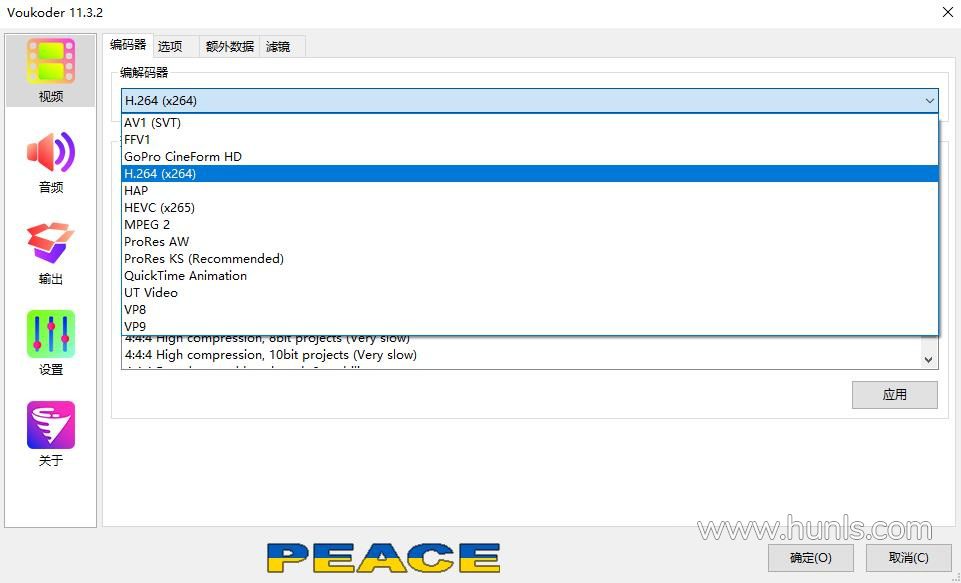Collapse the H.264 (x264) codec combo box
Image resolution: width=961 pixels, height=583 pixels.
[x=530, y=101]
